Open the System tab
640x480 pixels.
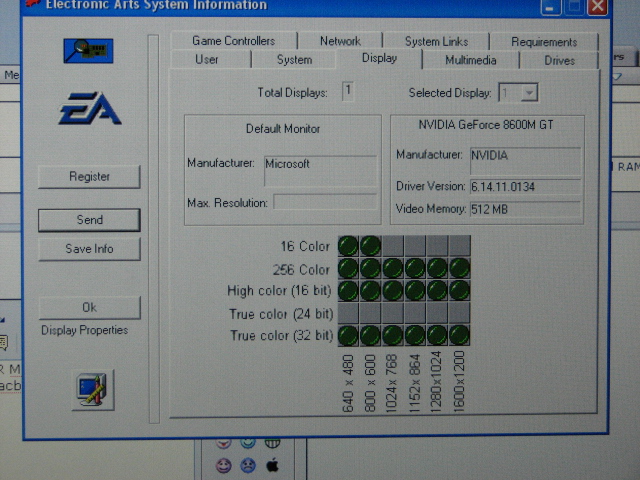[x=294, y=60]
